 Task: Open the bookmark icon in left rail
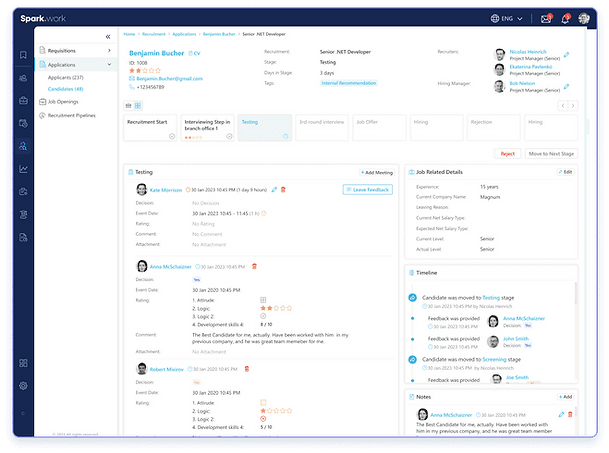(23, 55)
